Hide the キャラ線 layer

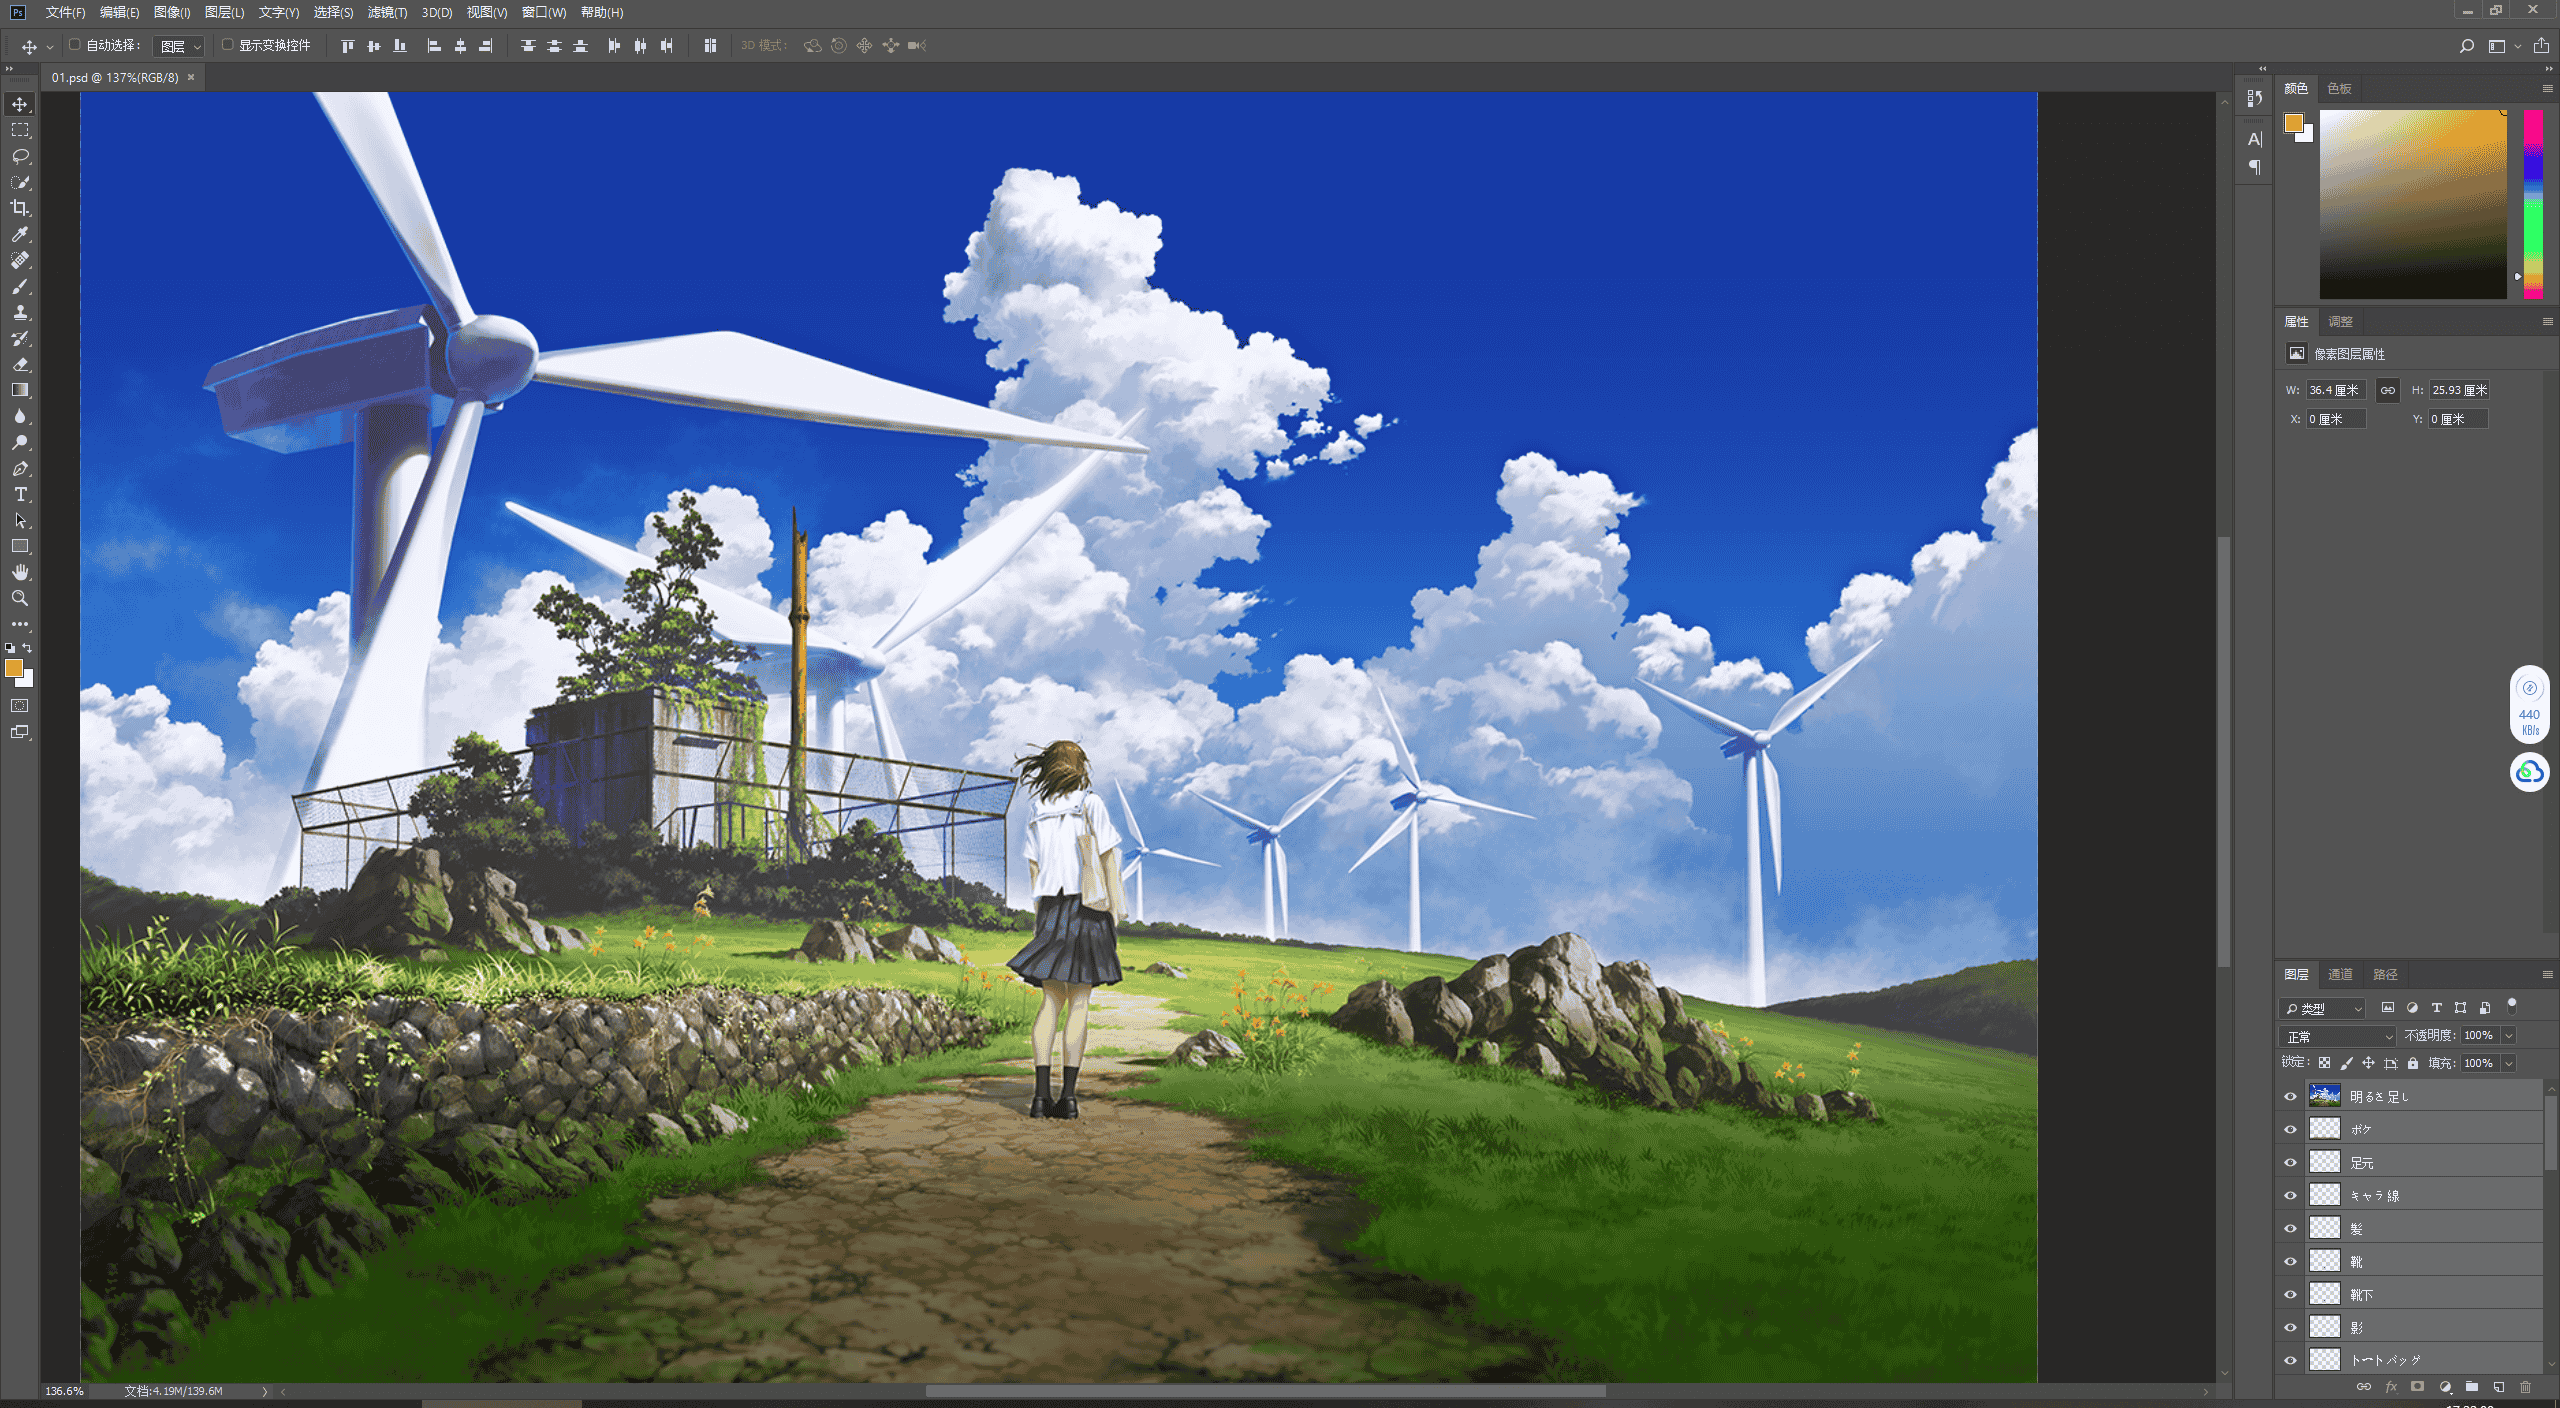(2290, 1195)
